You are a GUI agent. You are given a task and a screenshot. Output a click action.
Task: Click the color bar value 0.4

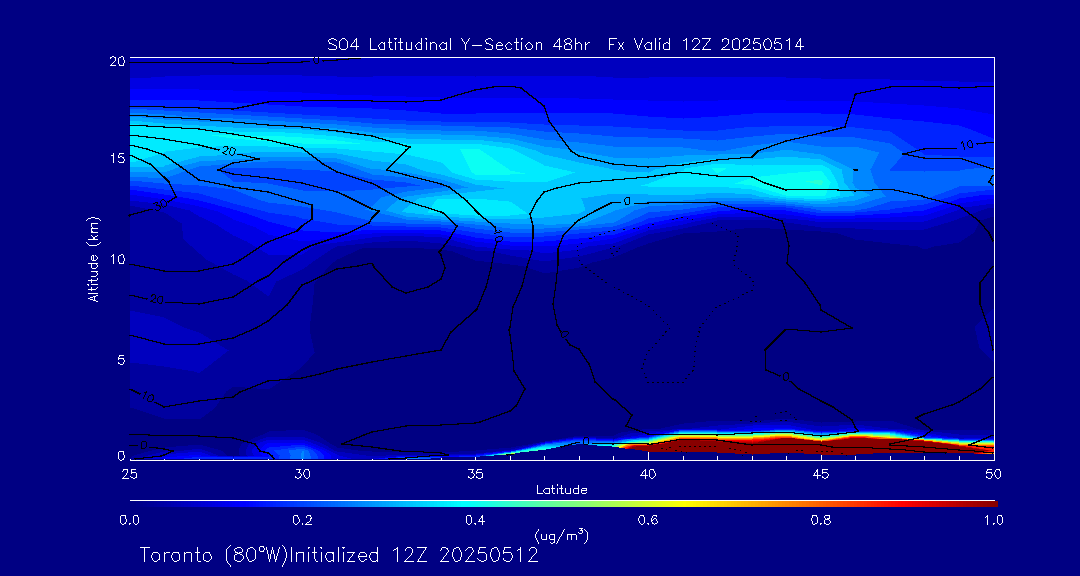475,520
